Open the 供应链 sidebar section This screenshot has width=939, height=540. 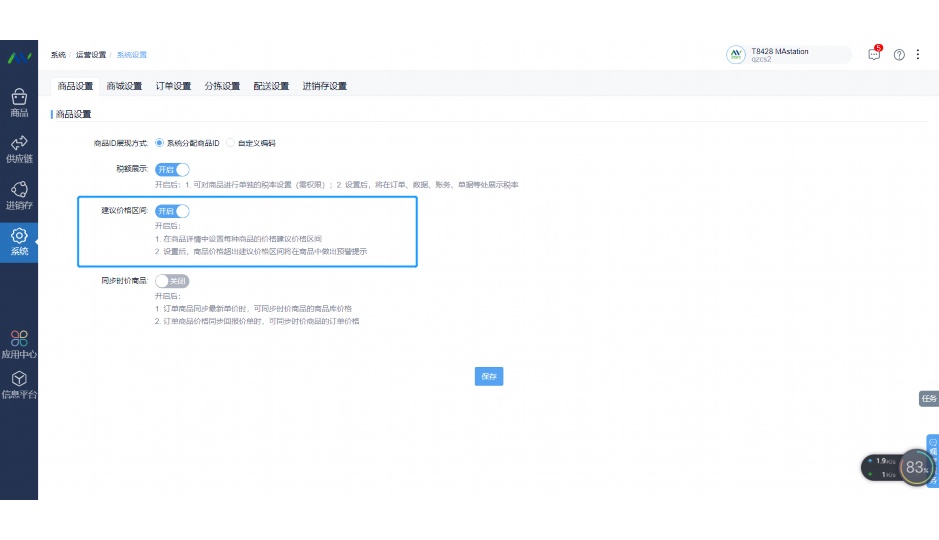pyautogui.click(x=19, y=148)
